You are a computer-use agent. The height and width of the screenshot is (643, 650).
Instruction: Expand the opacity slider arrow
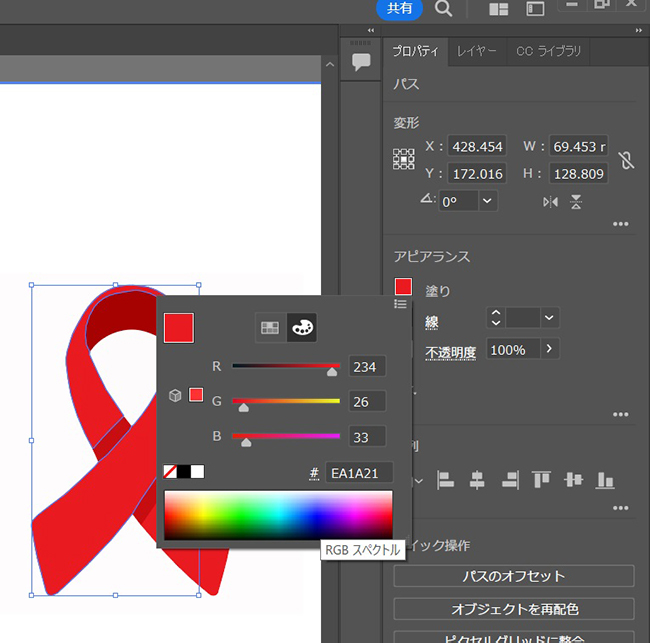[548, 349]
